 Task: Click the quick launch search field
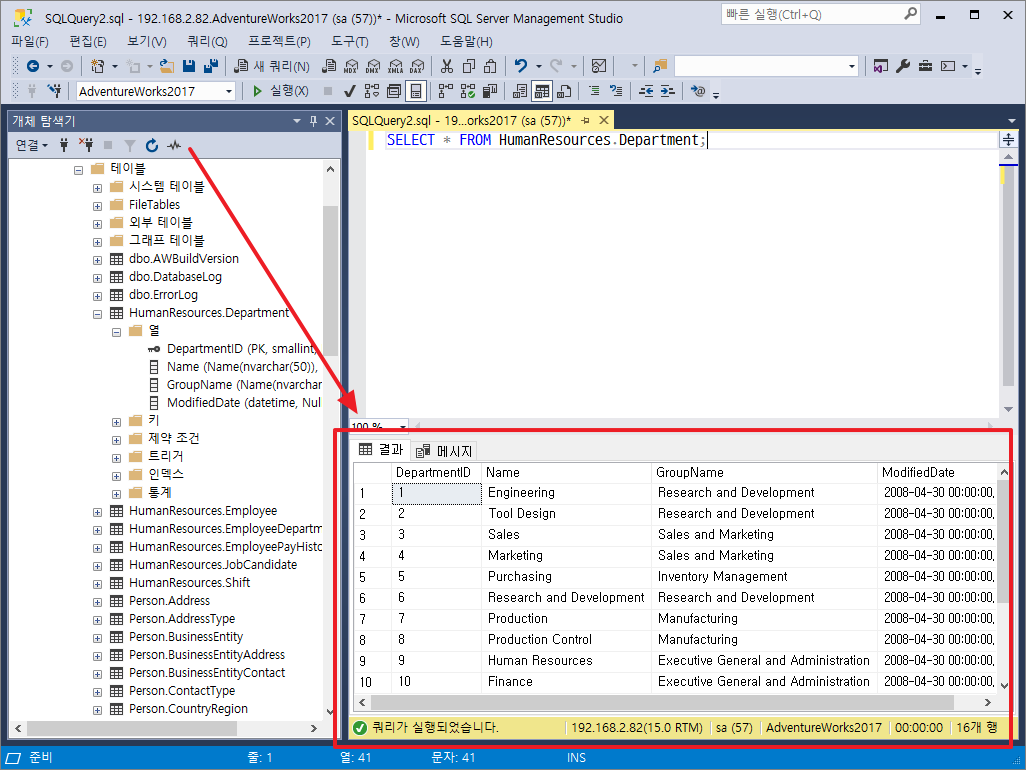click(821, 14)
